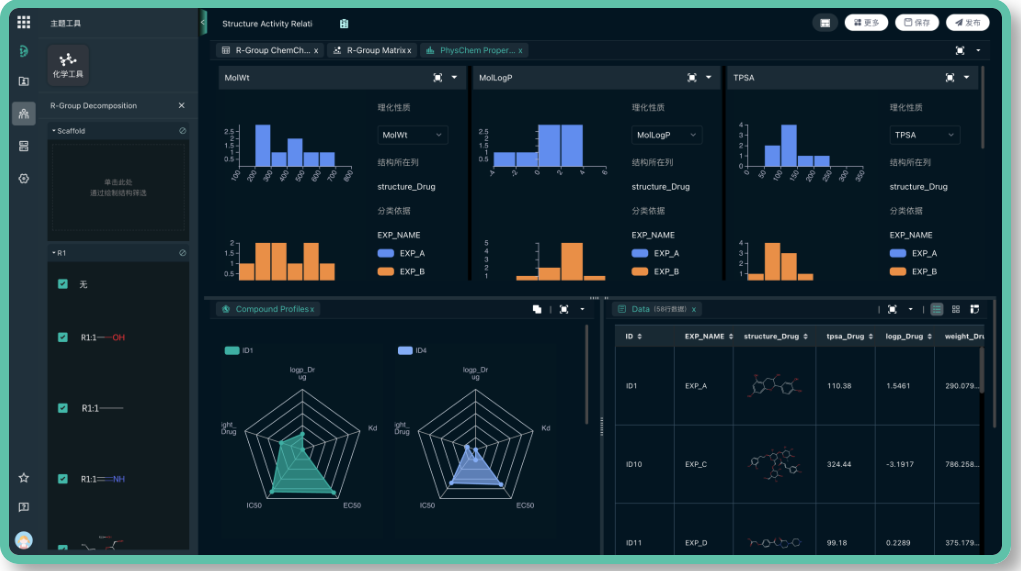Viewport: 1021px width, 571px height.
Task: Maximize the MolWt chart panel
Action: coord(437,77)
